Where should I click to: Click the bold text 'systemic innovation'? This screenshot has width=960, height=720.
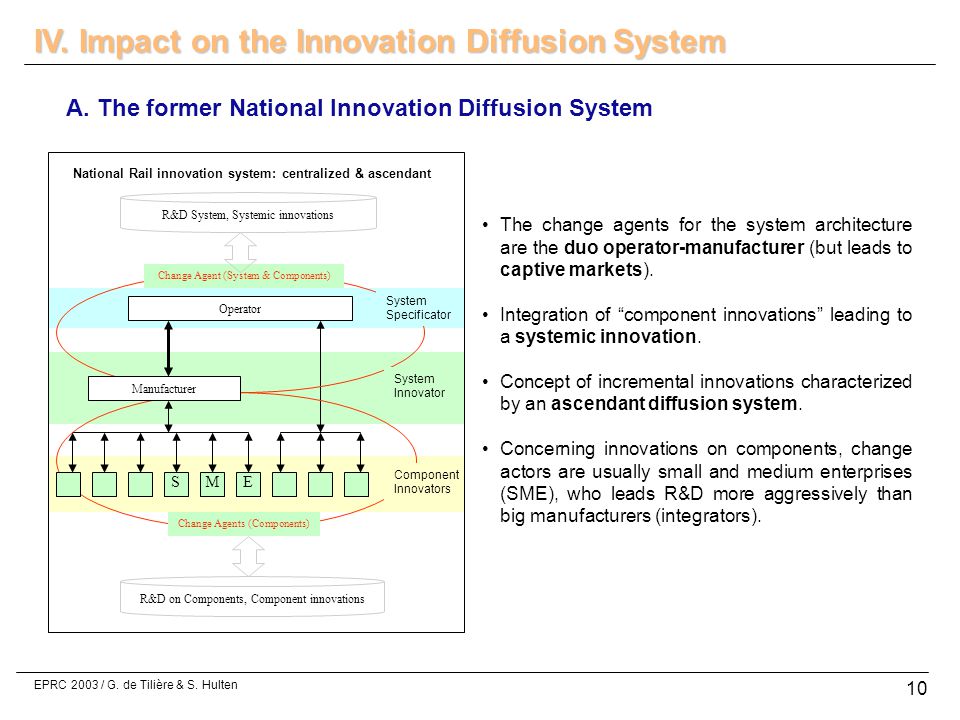pyautogui.click(x=605, y=337)
